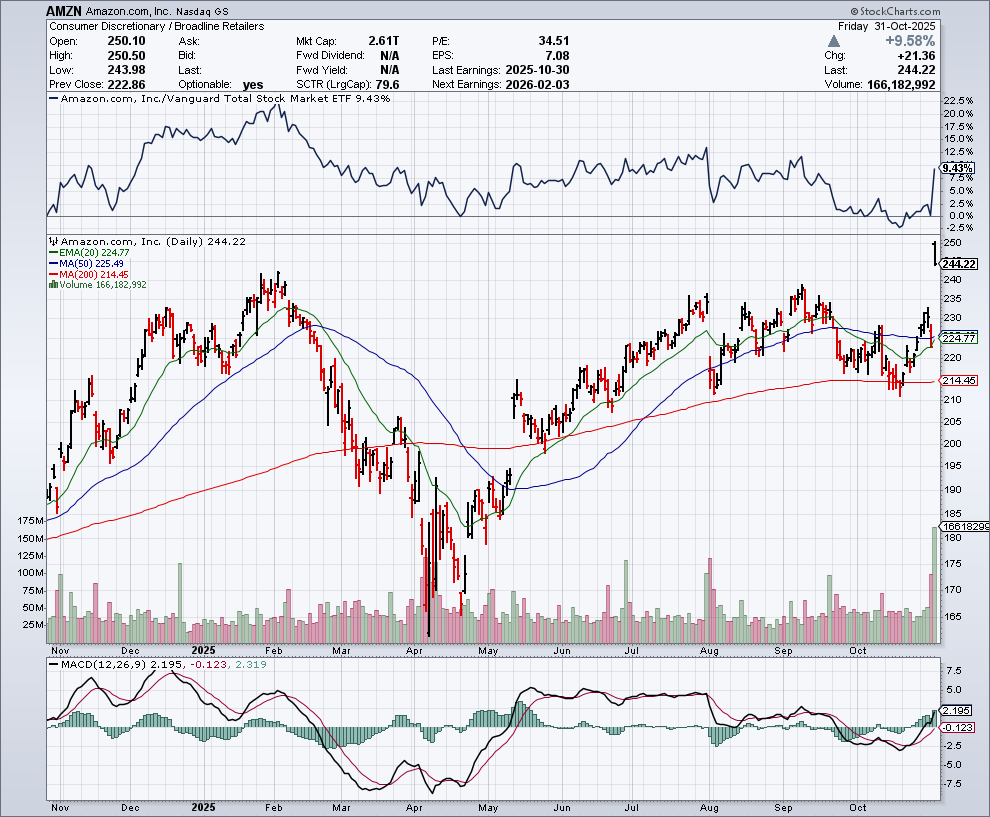Viewport: 990px width, 817px height.
Task: Click the Last Earnings date 2025-10-30
Action: click(x=537, y=70)
